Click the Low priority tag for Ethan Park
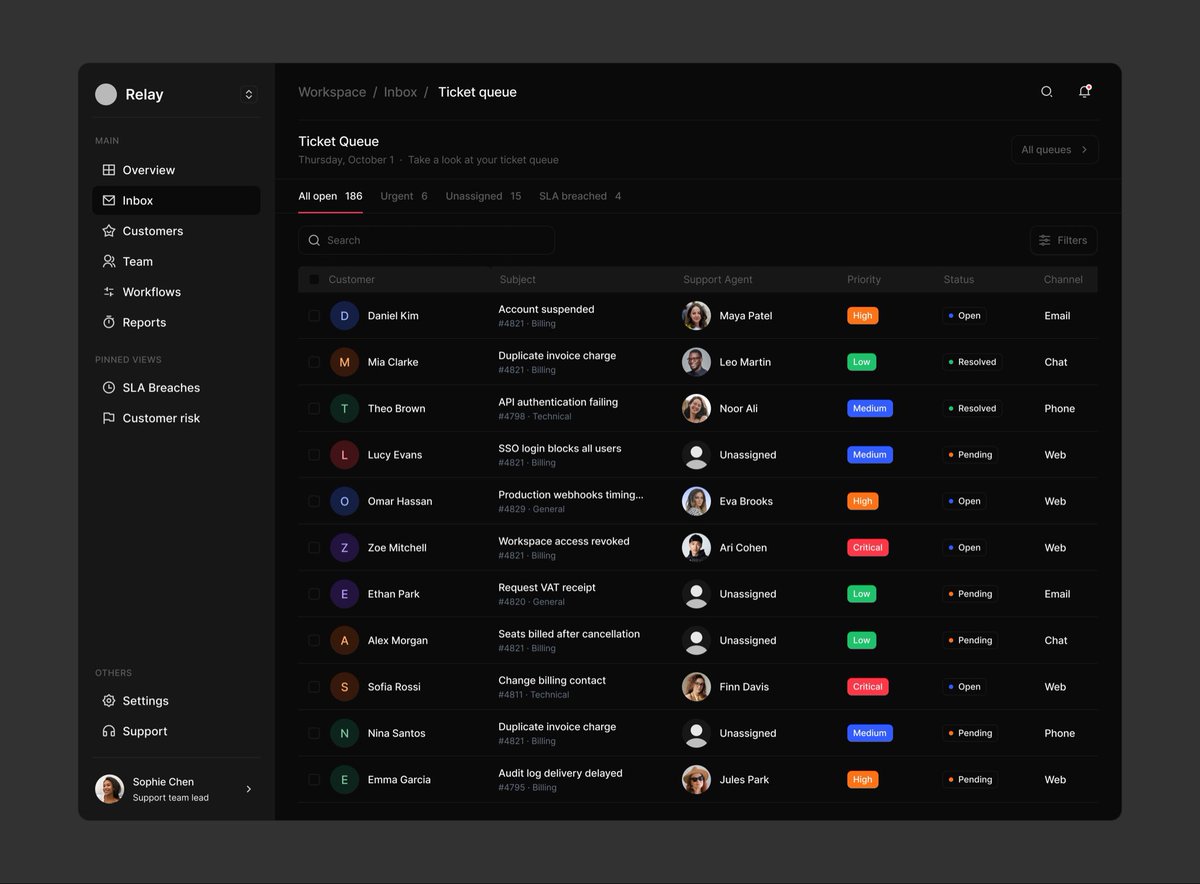Image resolution: width=1200 pixels, height=884 pixels. pyautogui.click(x=861, y=594)
